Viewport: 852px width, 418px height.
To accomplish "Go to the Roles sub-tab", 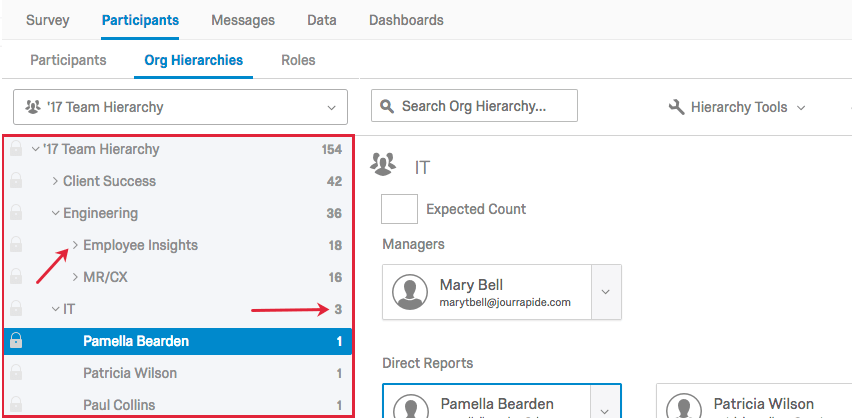I will (298, 60).
